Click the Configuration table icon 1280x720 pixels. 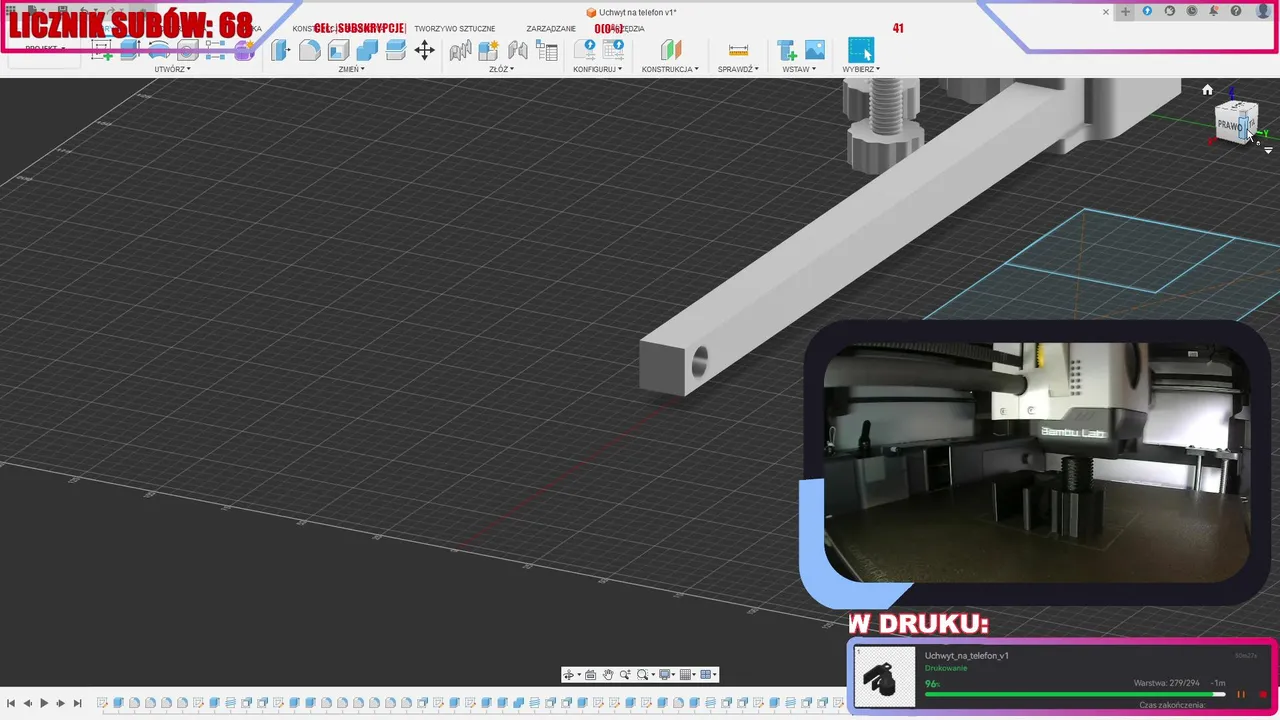point(613,50)
